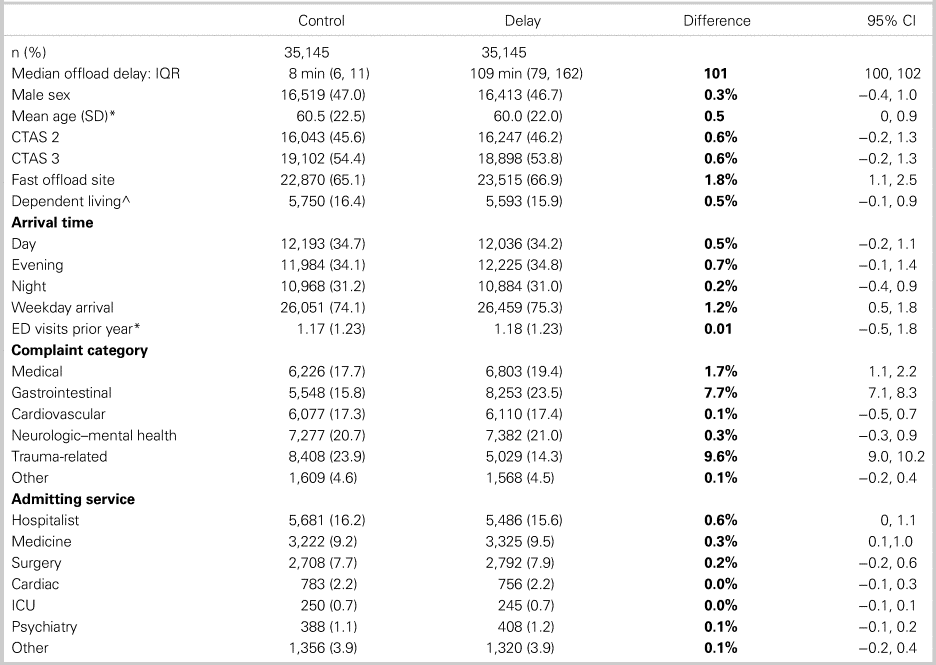The height and width of the screenshot is (665, 936).
Task: Click the Difference column header
Action: click(716, 21)
